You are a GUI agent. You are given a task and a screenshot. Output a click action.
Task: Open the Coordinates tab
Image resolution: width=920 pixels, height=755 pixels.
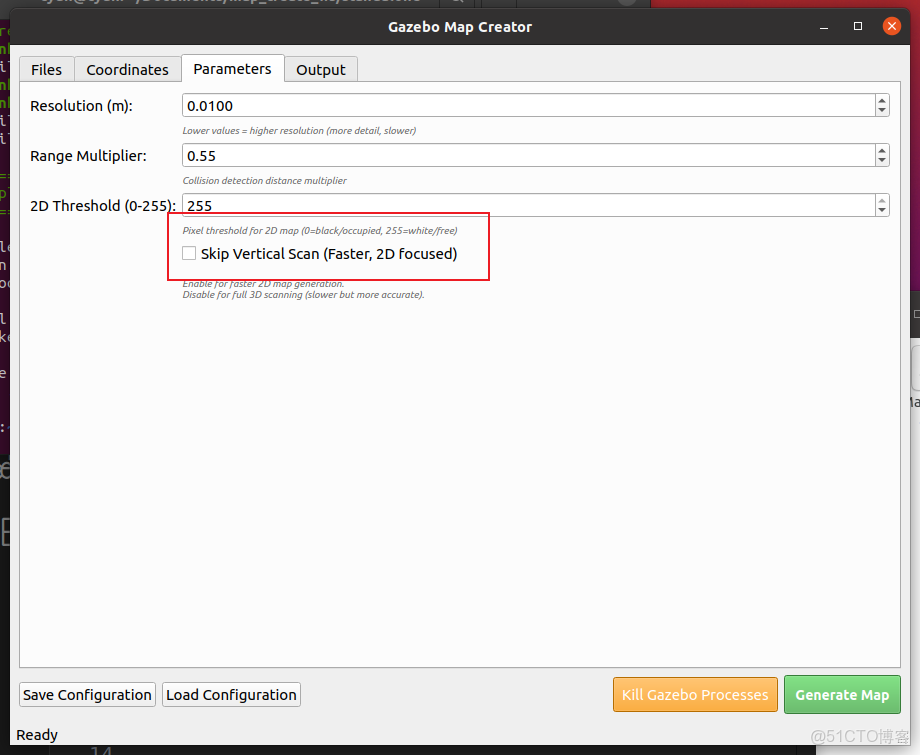click(127, 70)
